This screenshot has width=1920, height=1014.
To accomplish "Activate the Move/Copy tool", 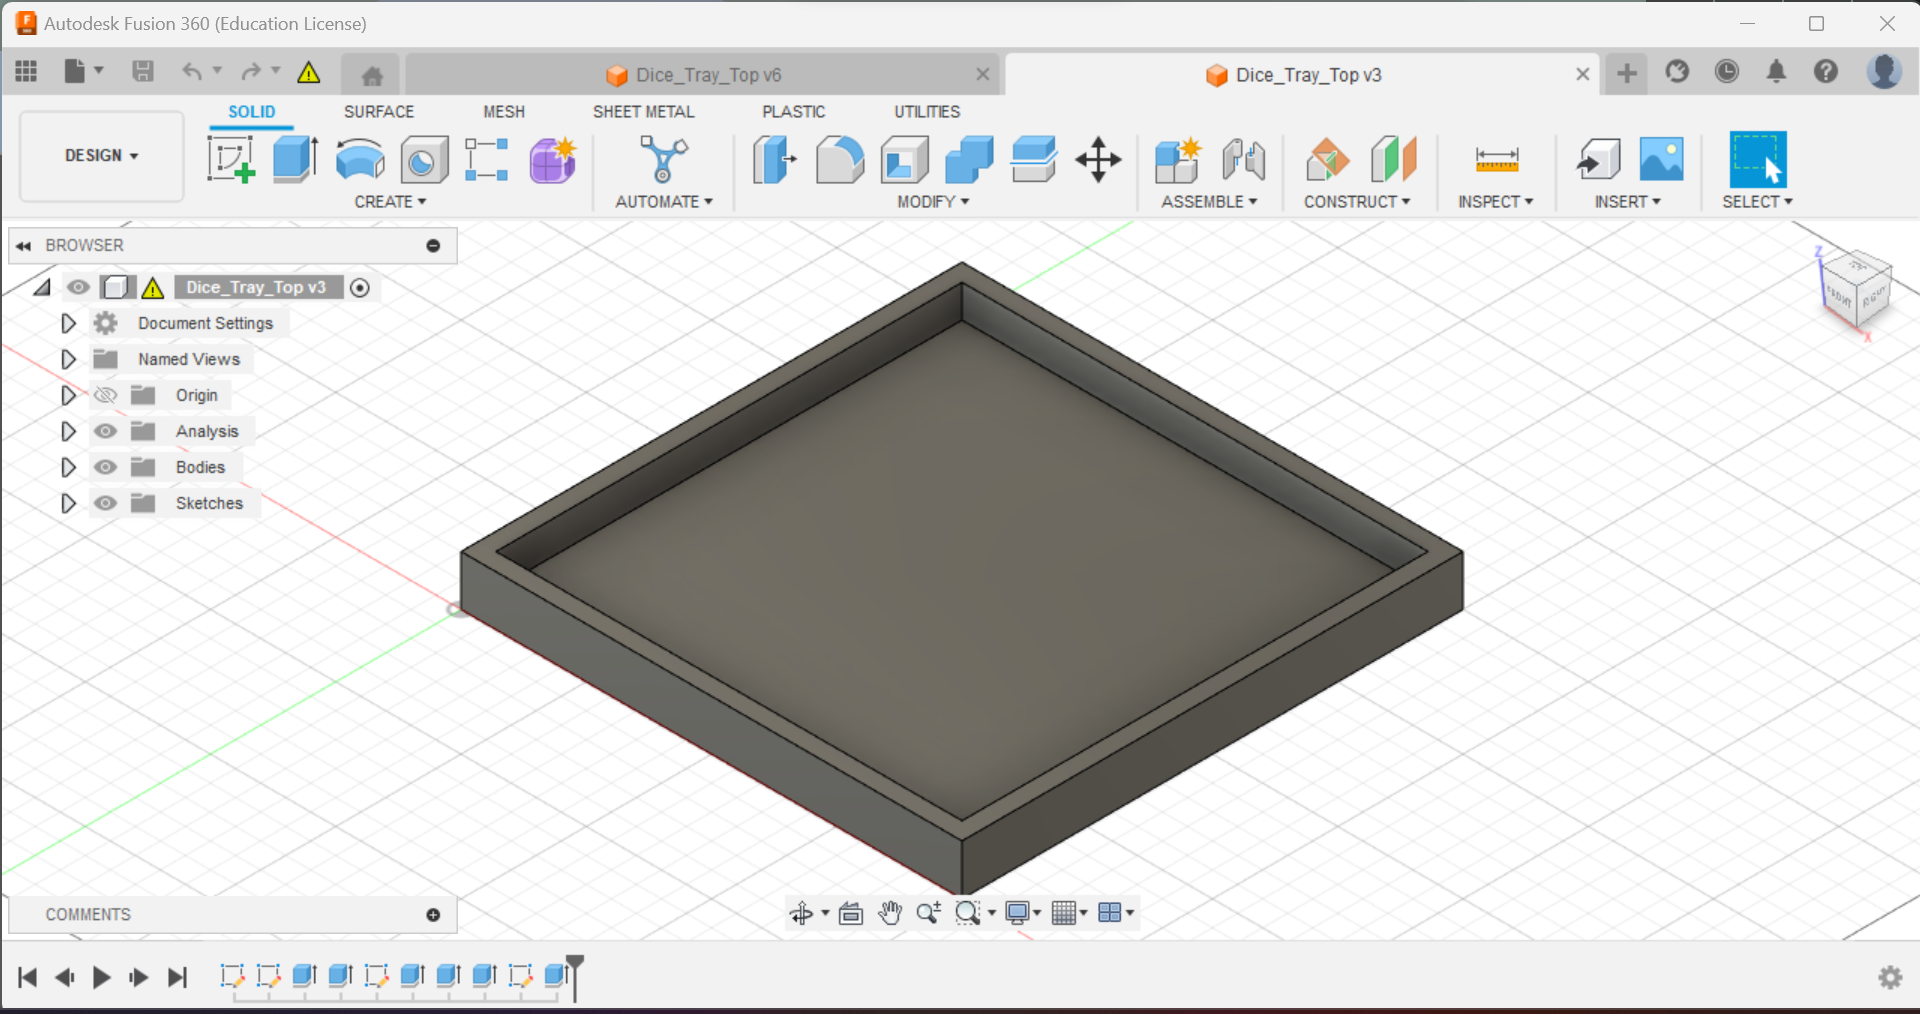I will point(1098,160).
